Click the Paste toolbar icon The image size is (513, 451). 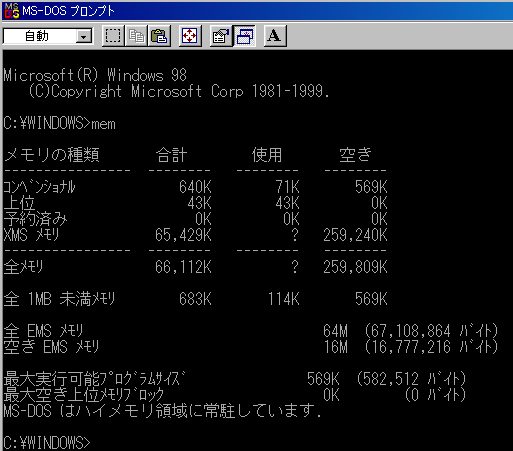[x=159, y=36]
